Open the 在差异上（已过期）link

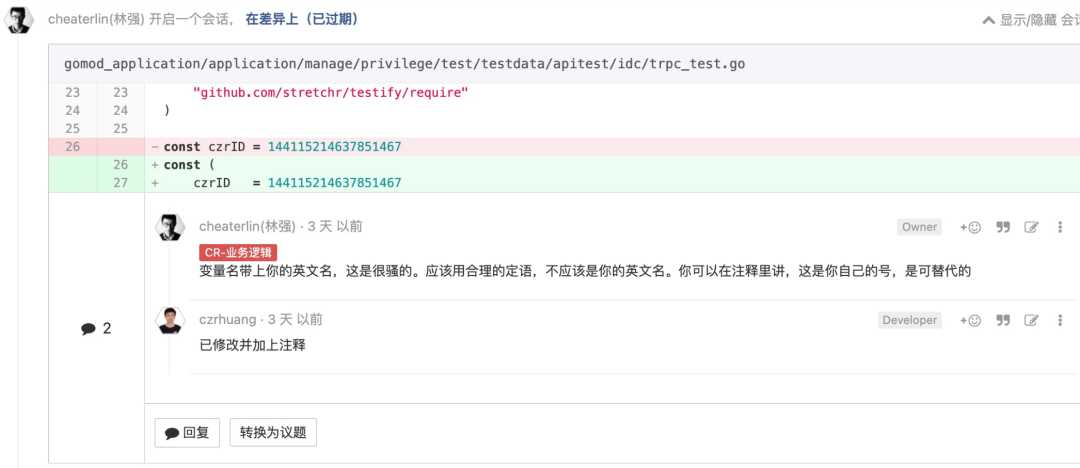tap(302, 19)
